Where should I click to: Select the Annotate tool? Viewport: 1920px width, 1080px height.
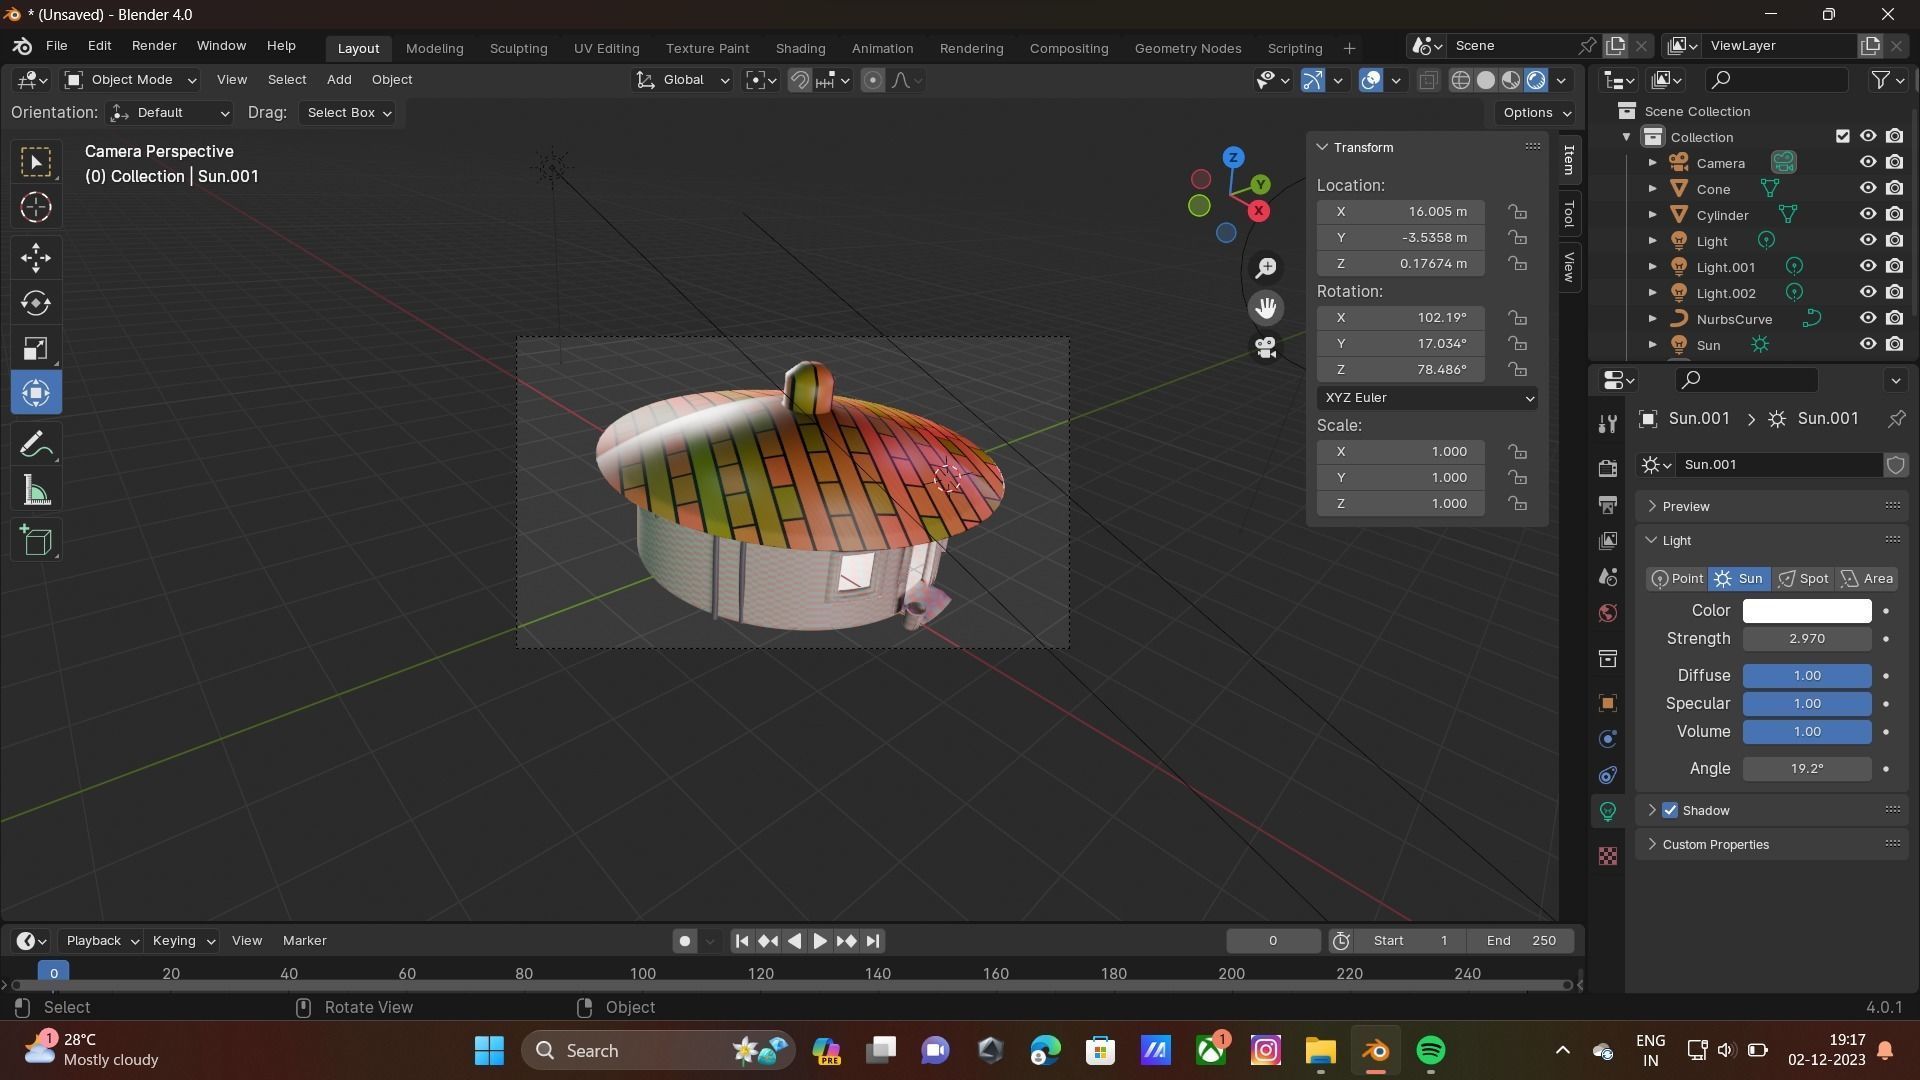(36, 444)
